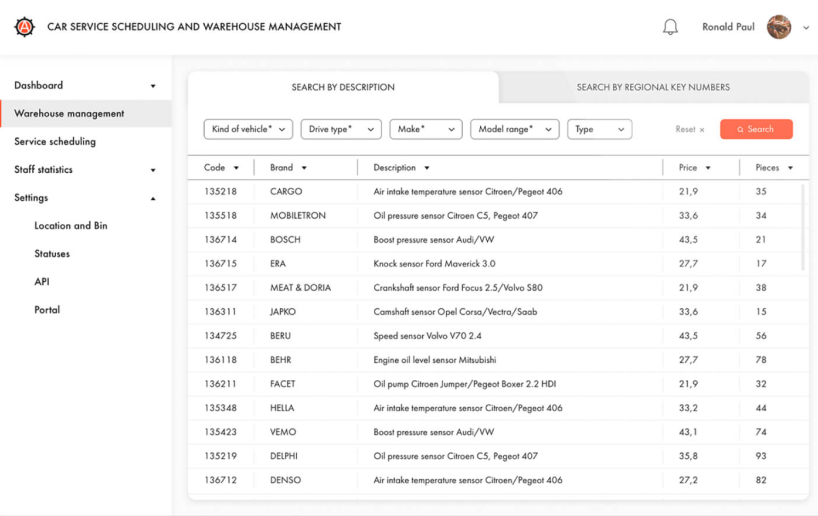The width and height of the screenshot is (818, 516).
Task: Click pieces value 93
Action: pos(761,456)
